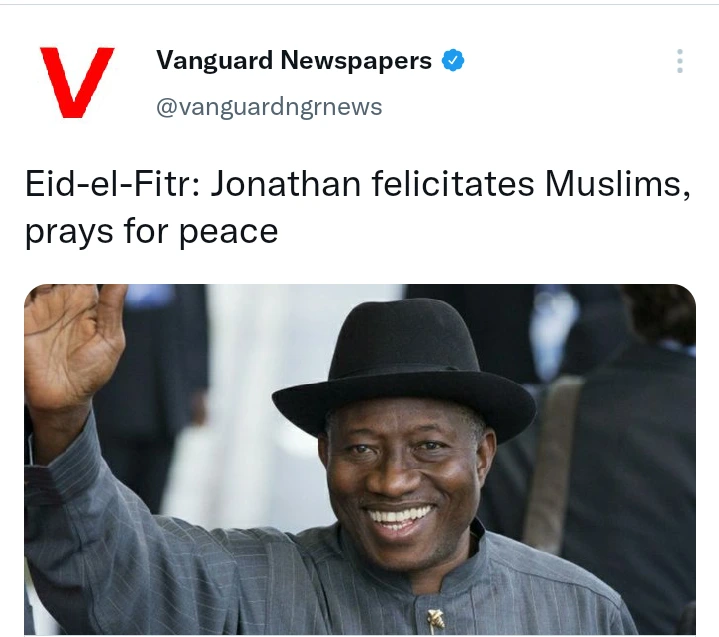Screen dimensions: 719x637
Task: Open the attached photo of waving man
Action: coord(360,460)
